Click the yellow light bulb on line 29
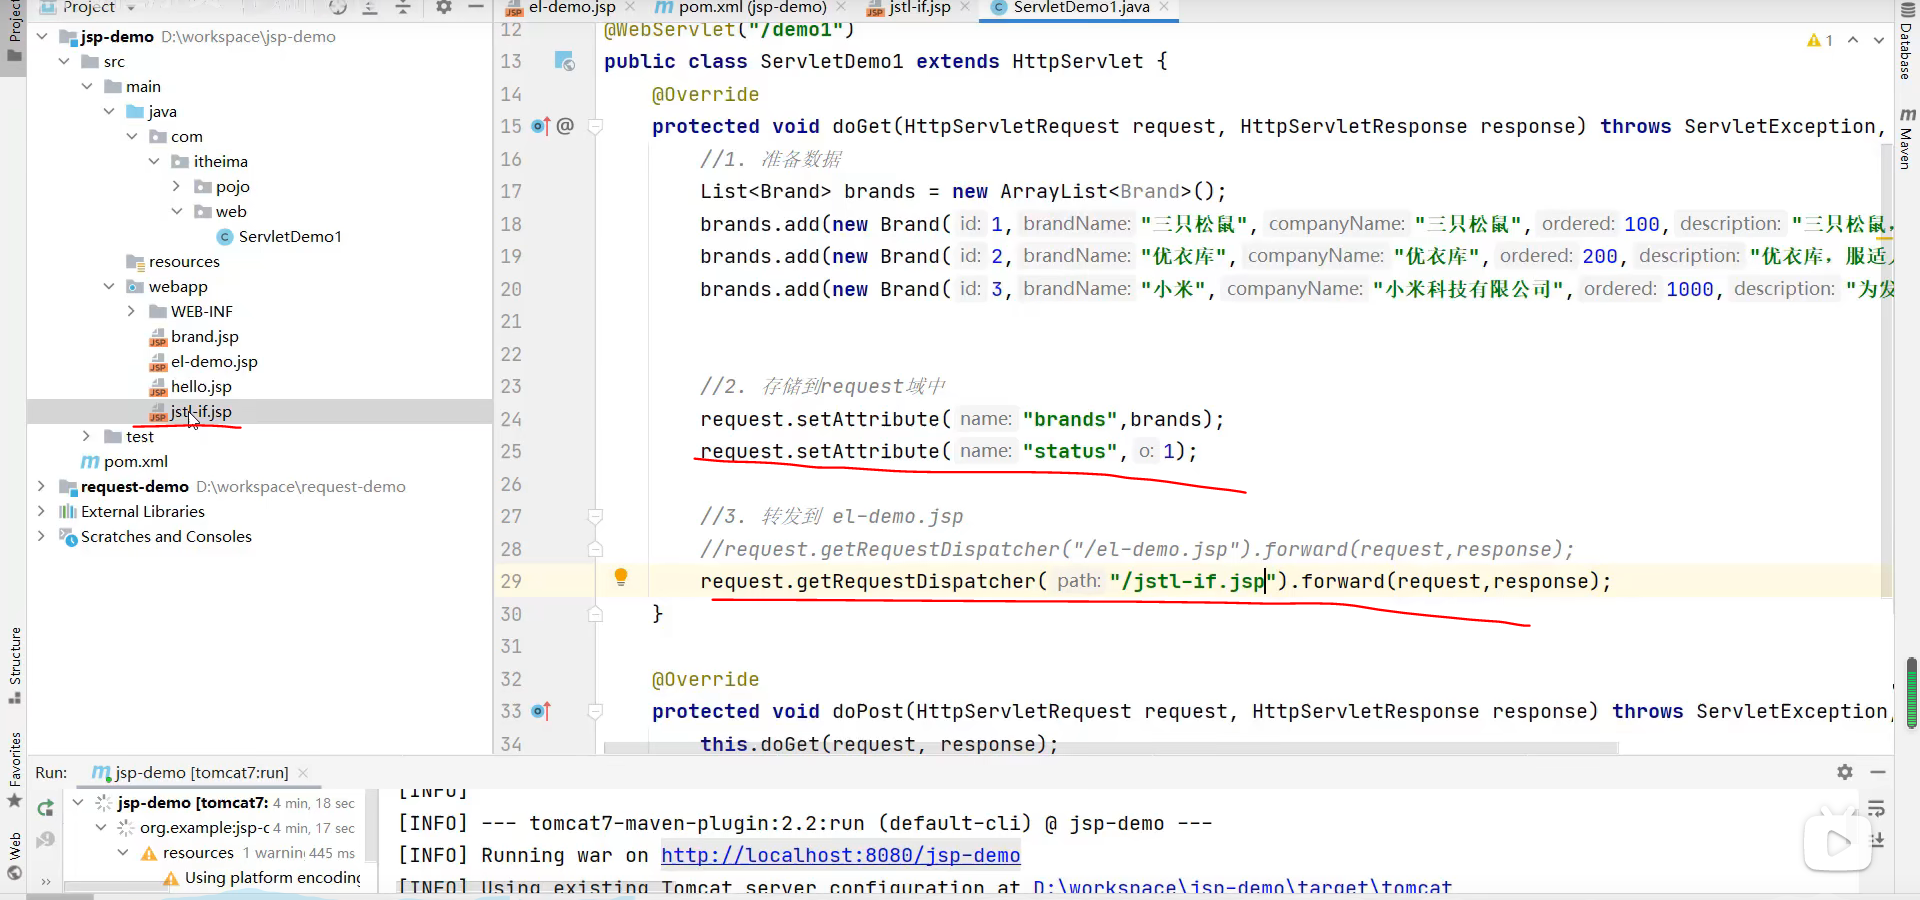The height and width of the screenshot is (900, 1920). coord(621,577)
